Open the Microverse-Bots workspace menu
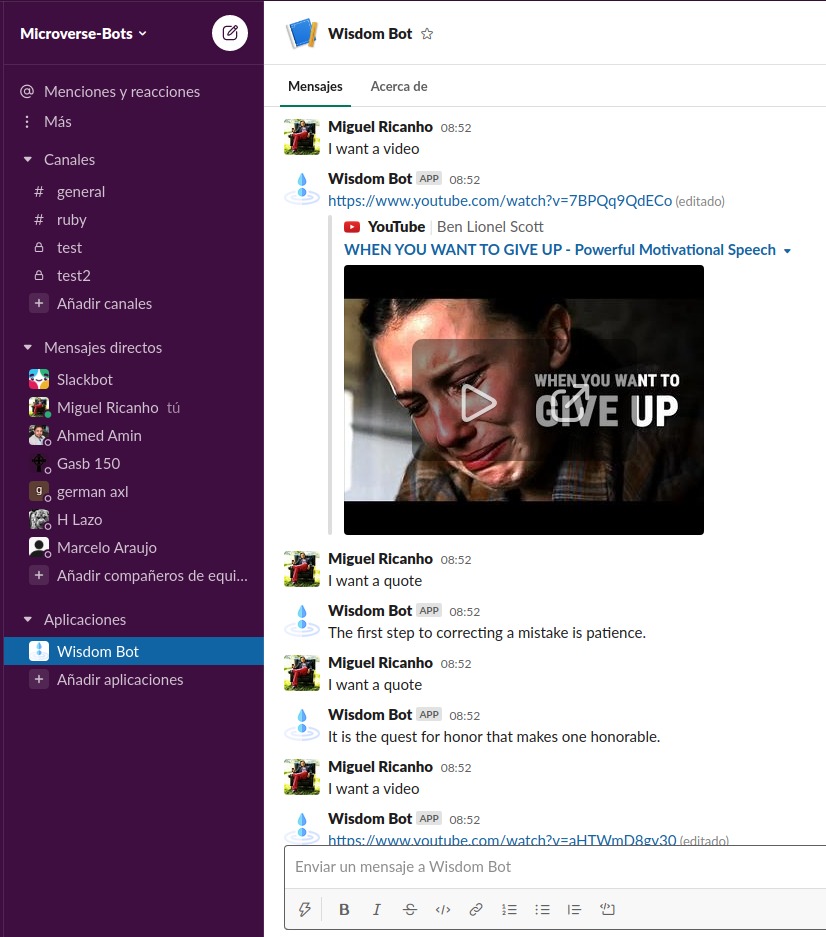 tap(83, 33)
